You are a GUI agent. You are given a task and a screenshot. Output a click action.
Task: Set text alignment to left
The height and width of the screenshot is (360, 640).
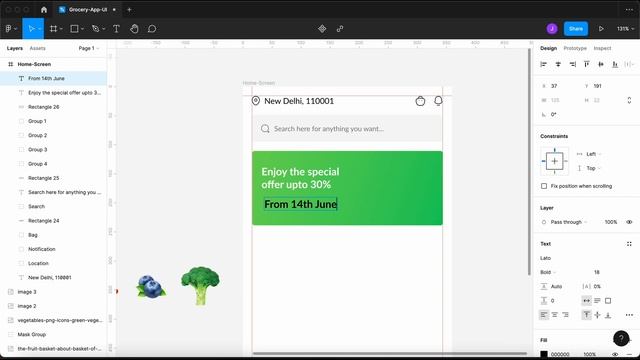(544, 315)
